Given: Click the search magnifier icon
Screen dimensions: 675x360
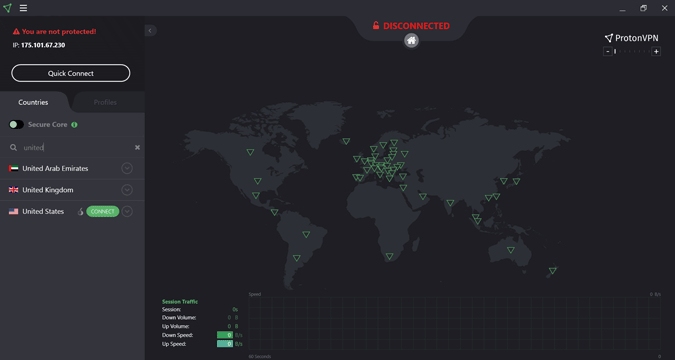Looking at the screenshot, I should coord(13,148).
